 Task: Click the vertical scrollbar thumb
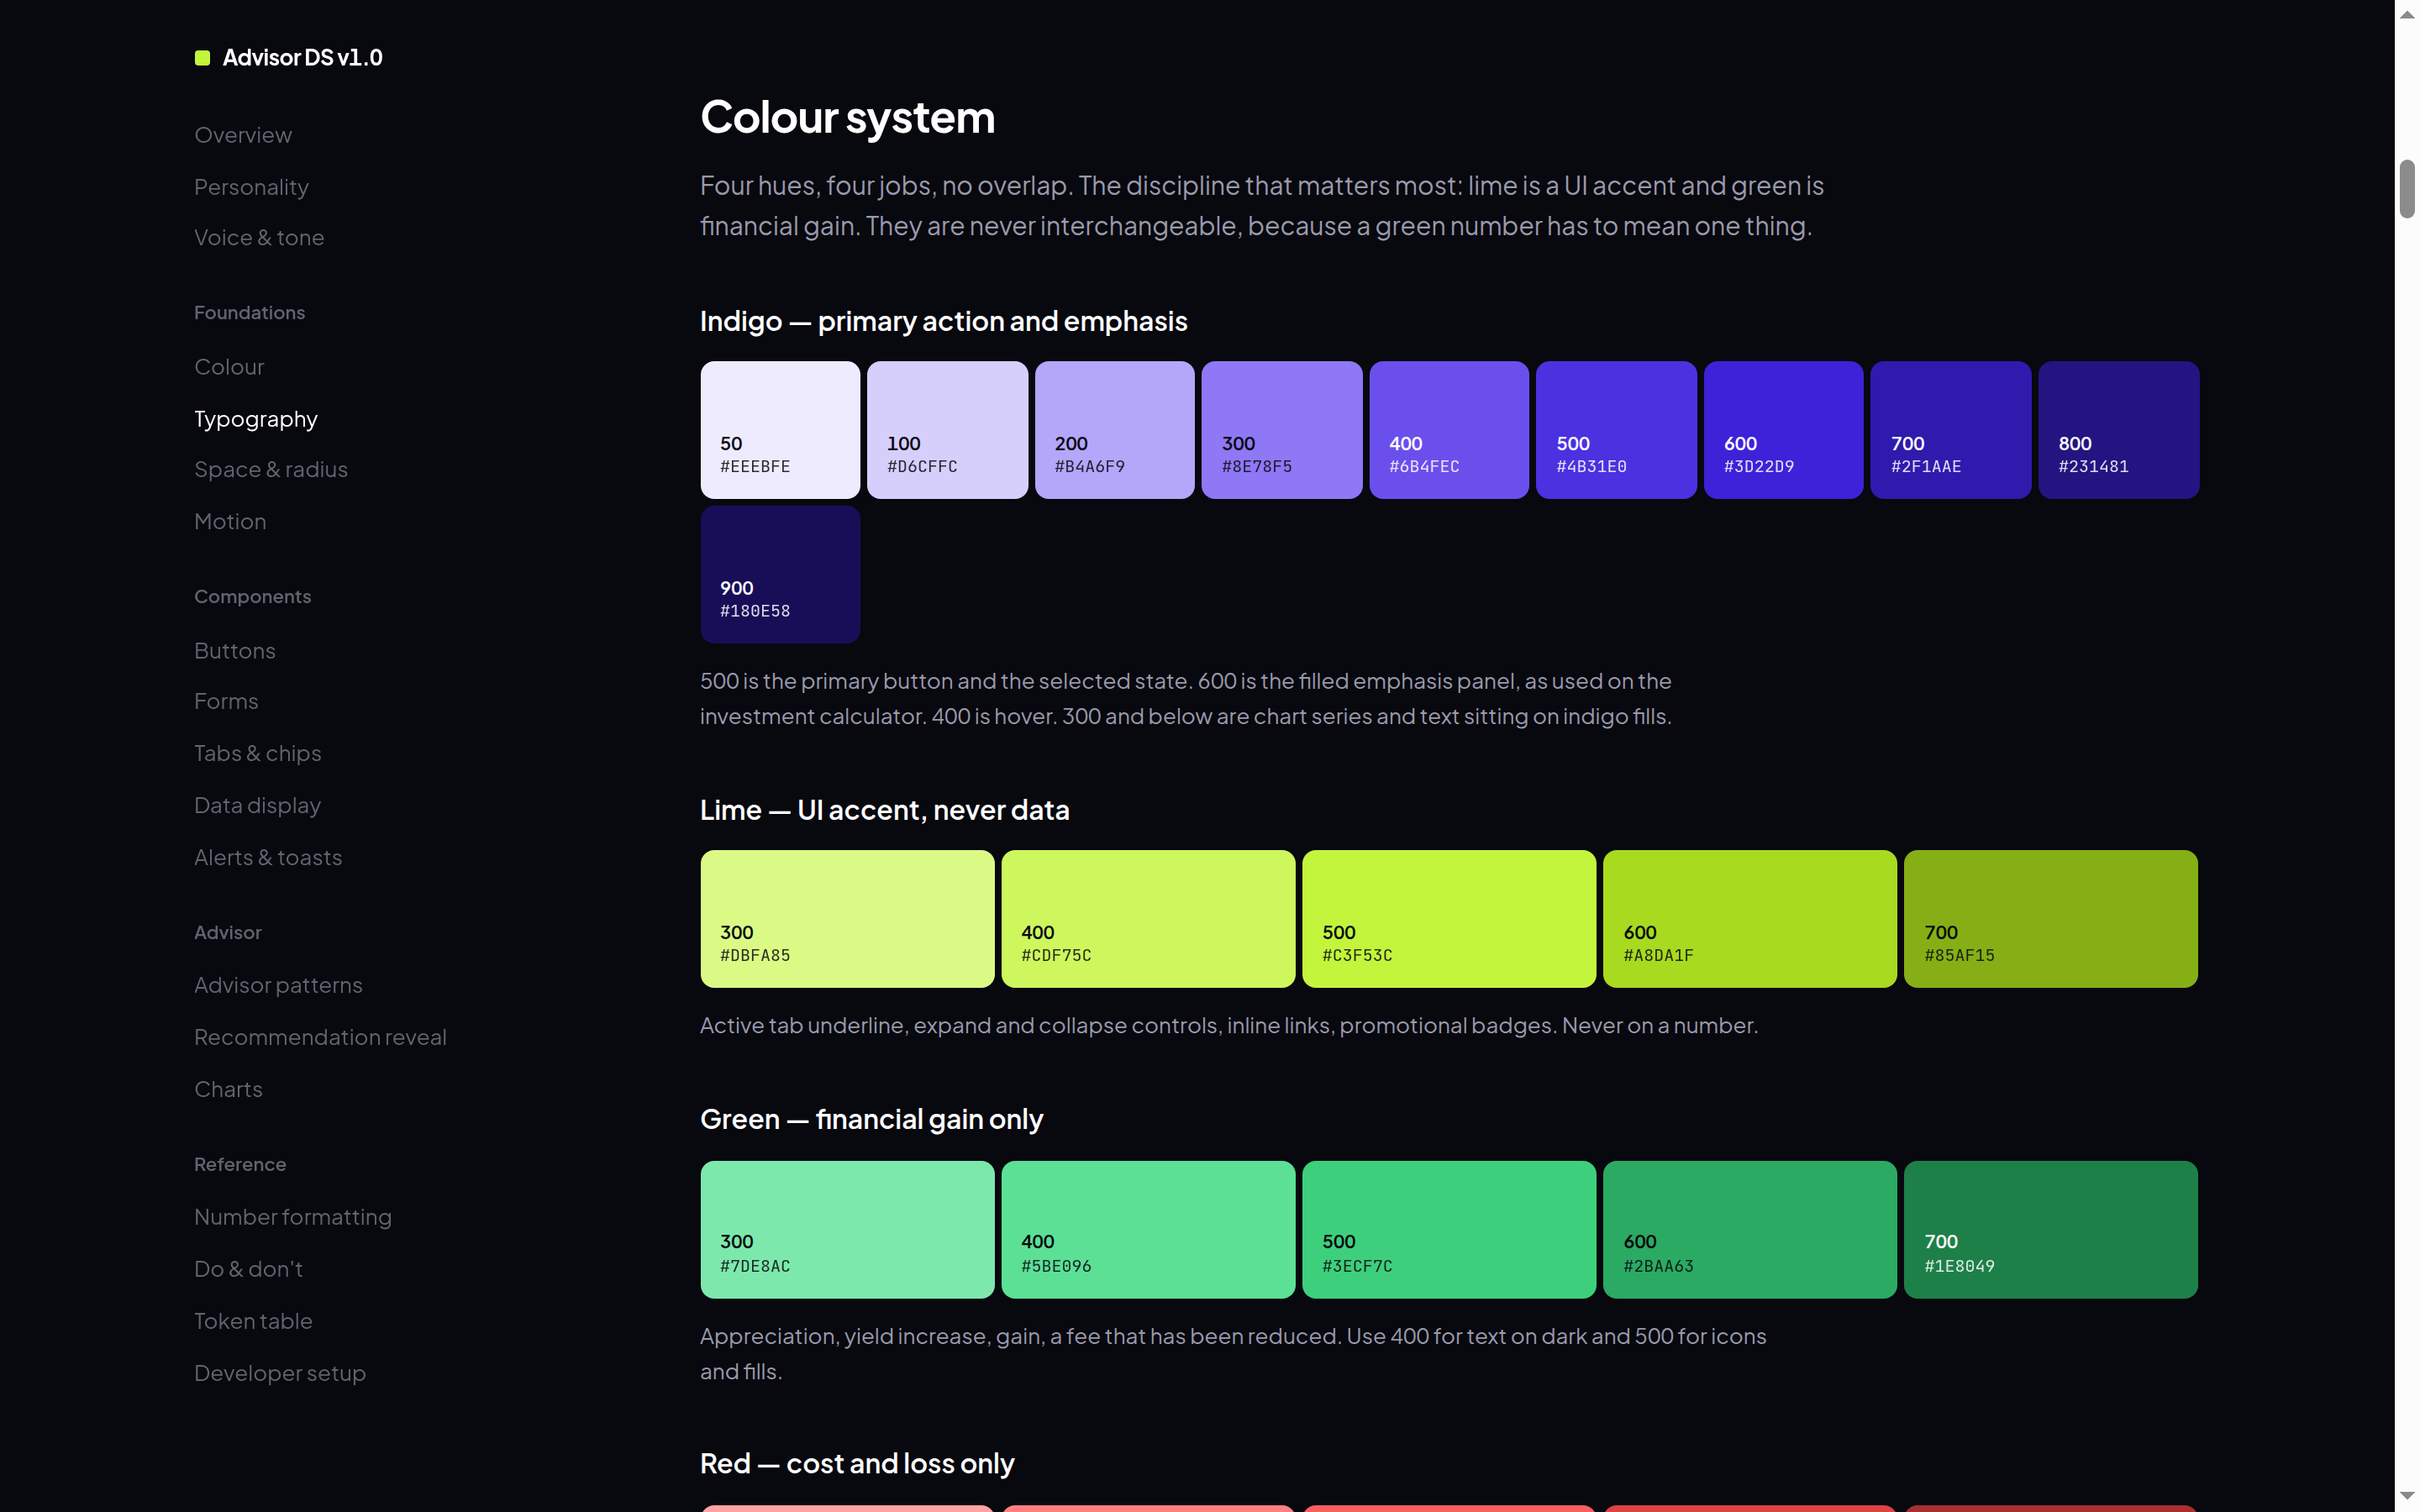point(2407,188)
